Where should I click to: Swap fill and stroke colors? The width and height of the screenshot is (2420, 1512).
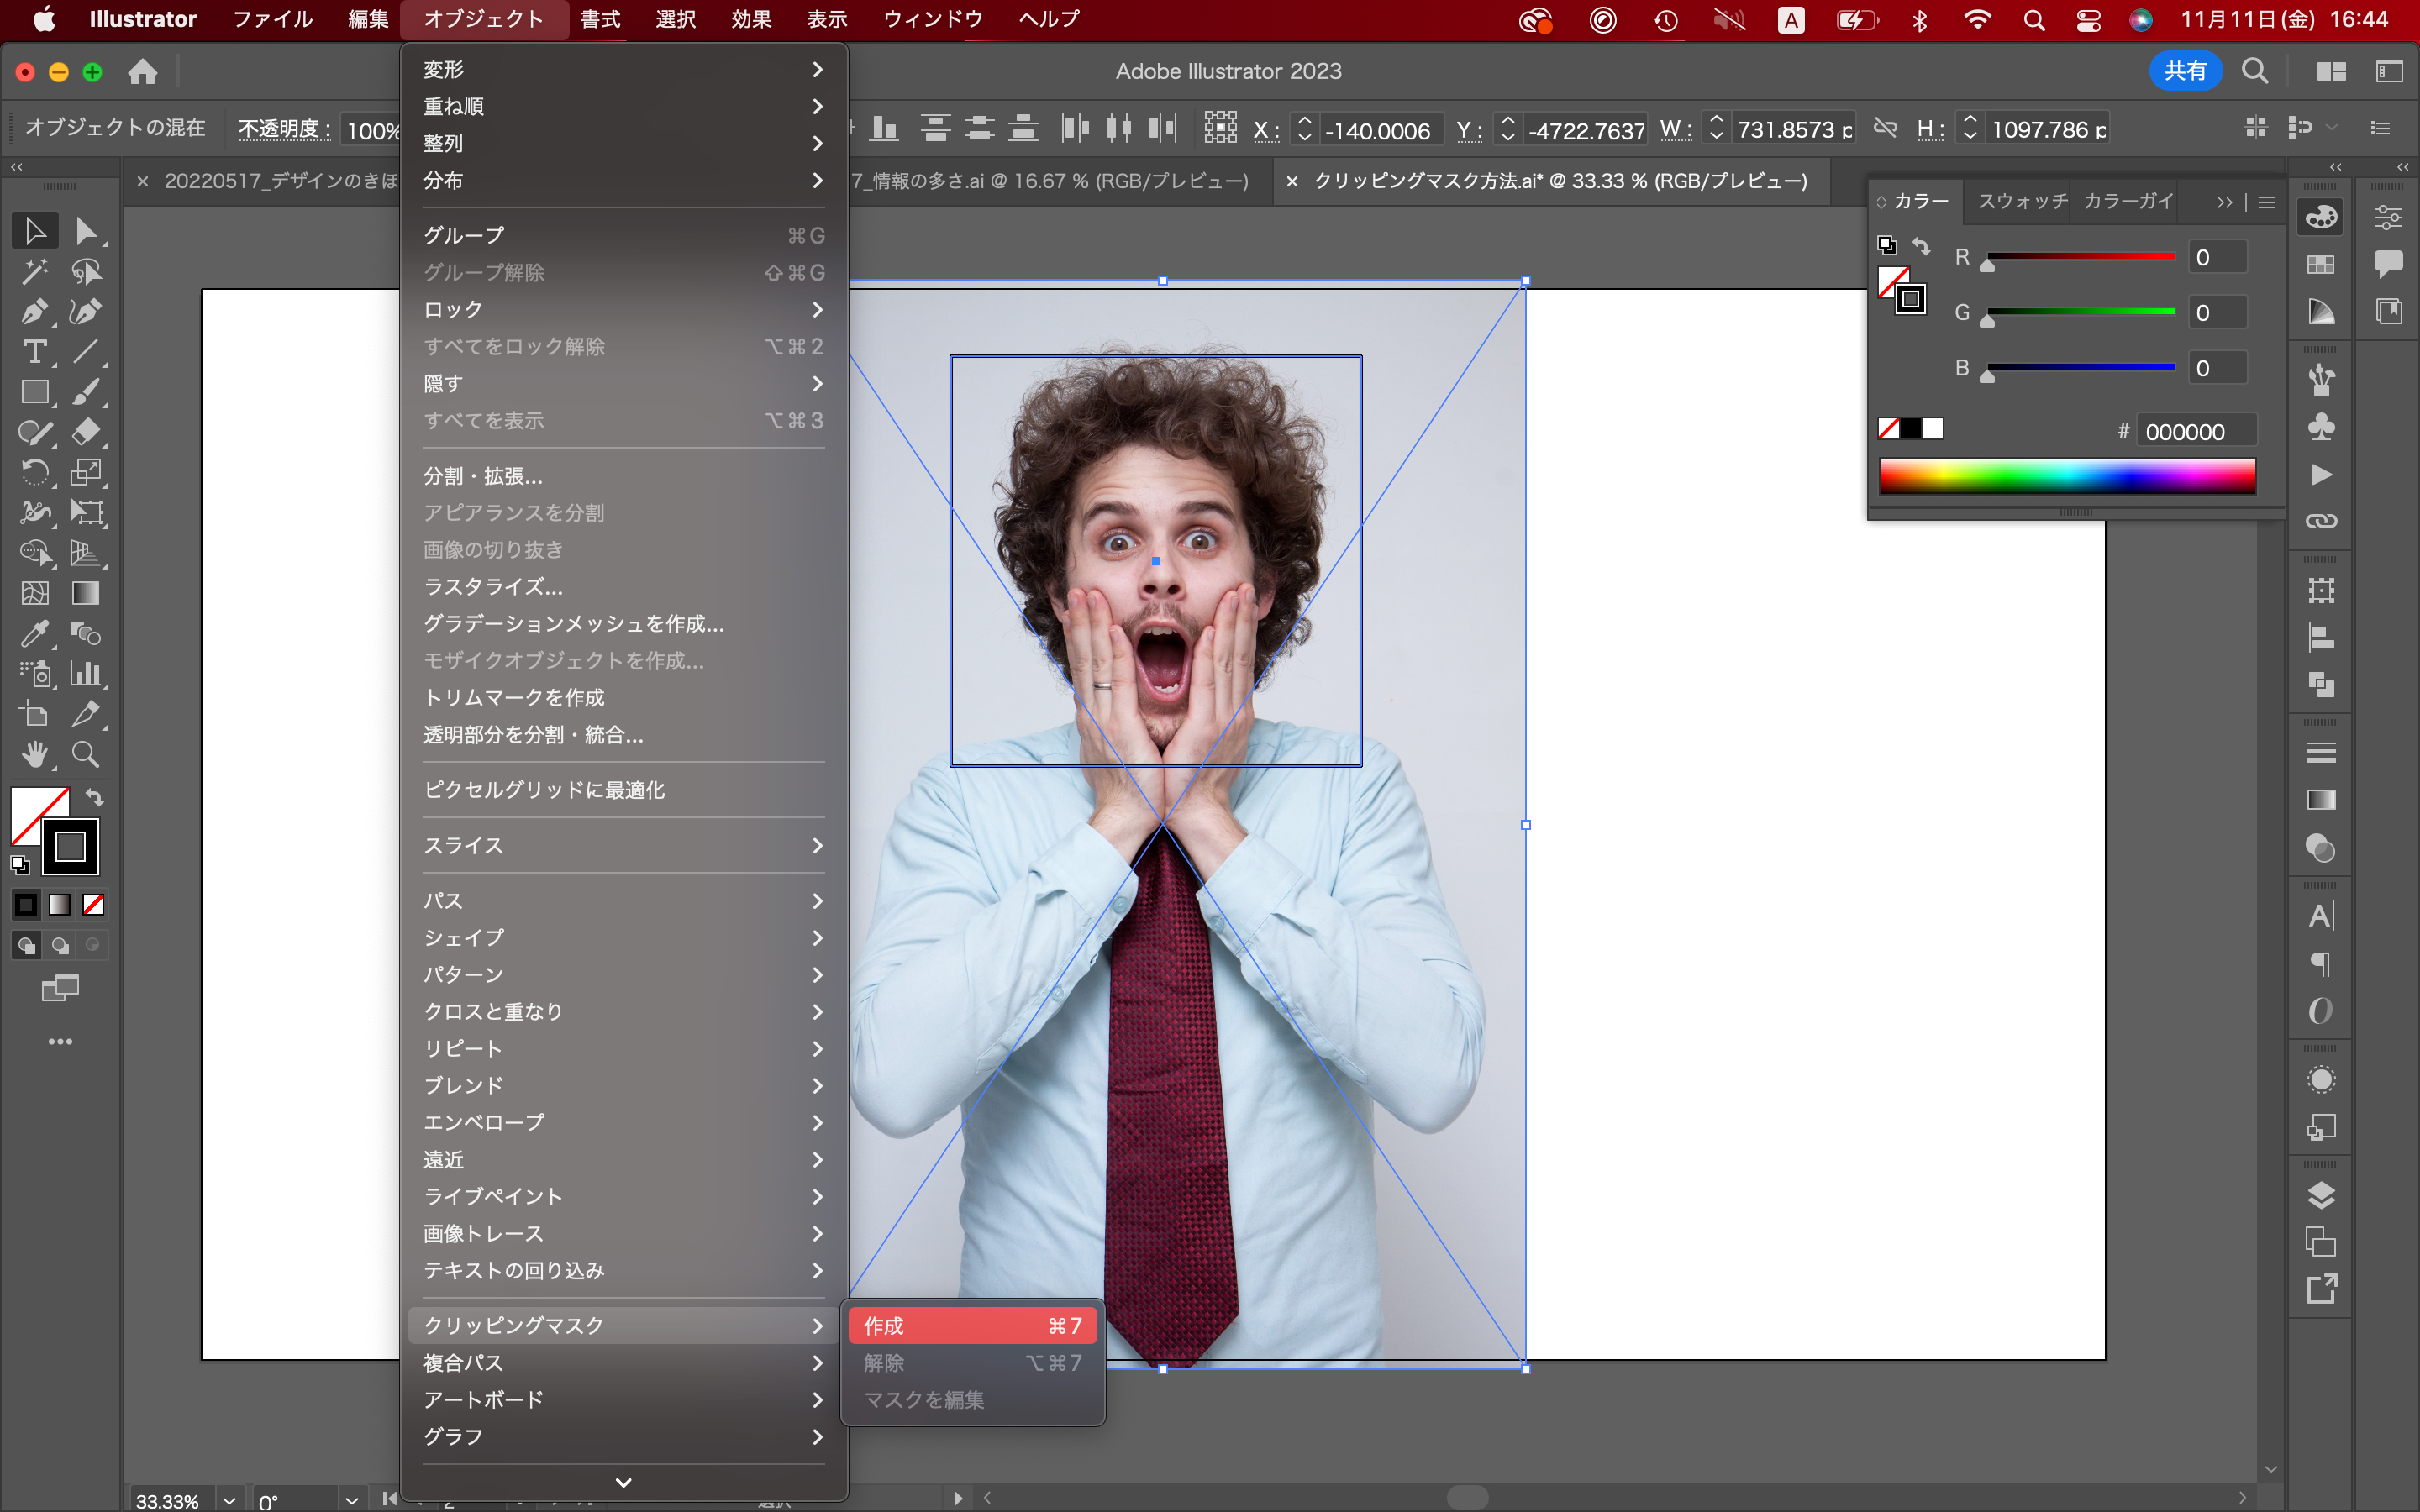coord(94,798)
